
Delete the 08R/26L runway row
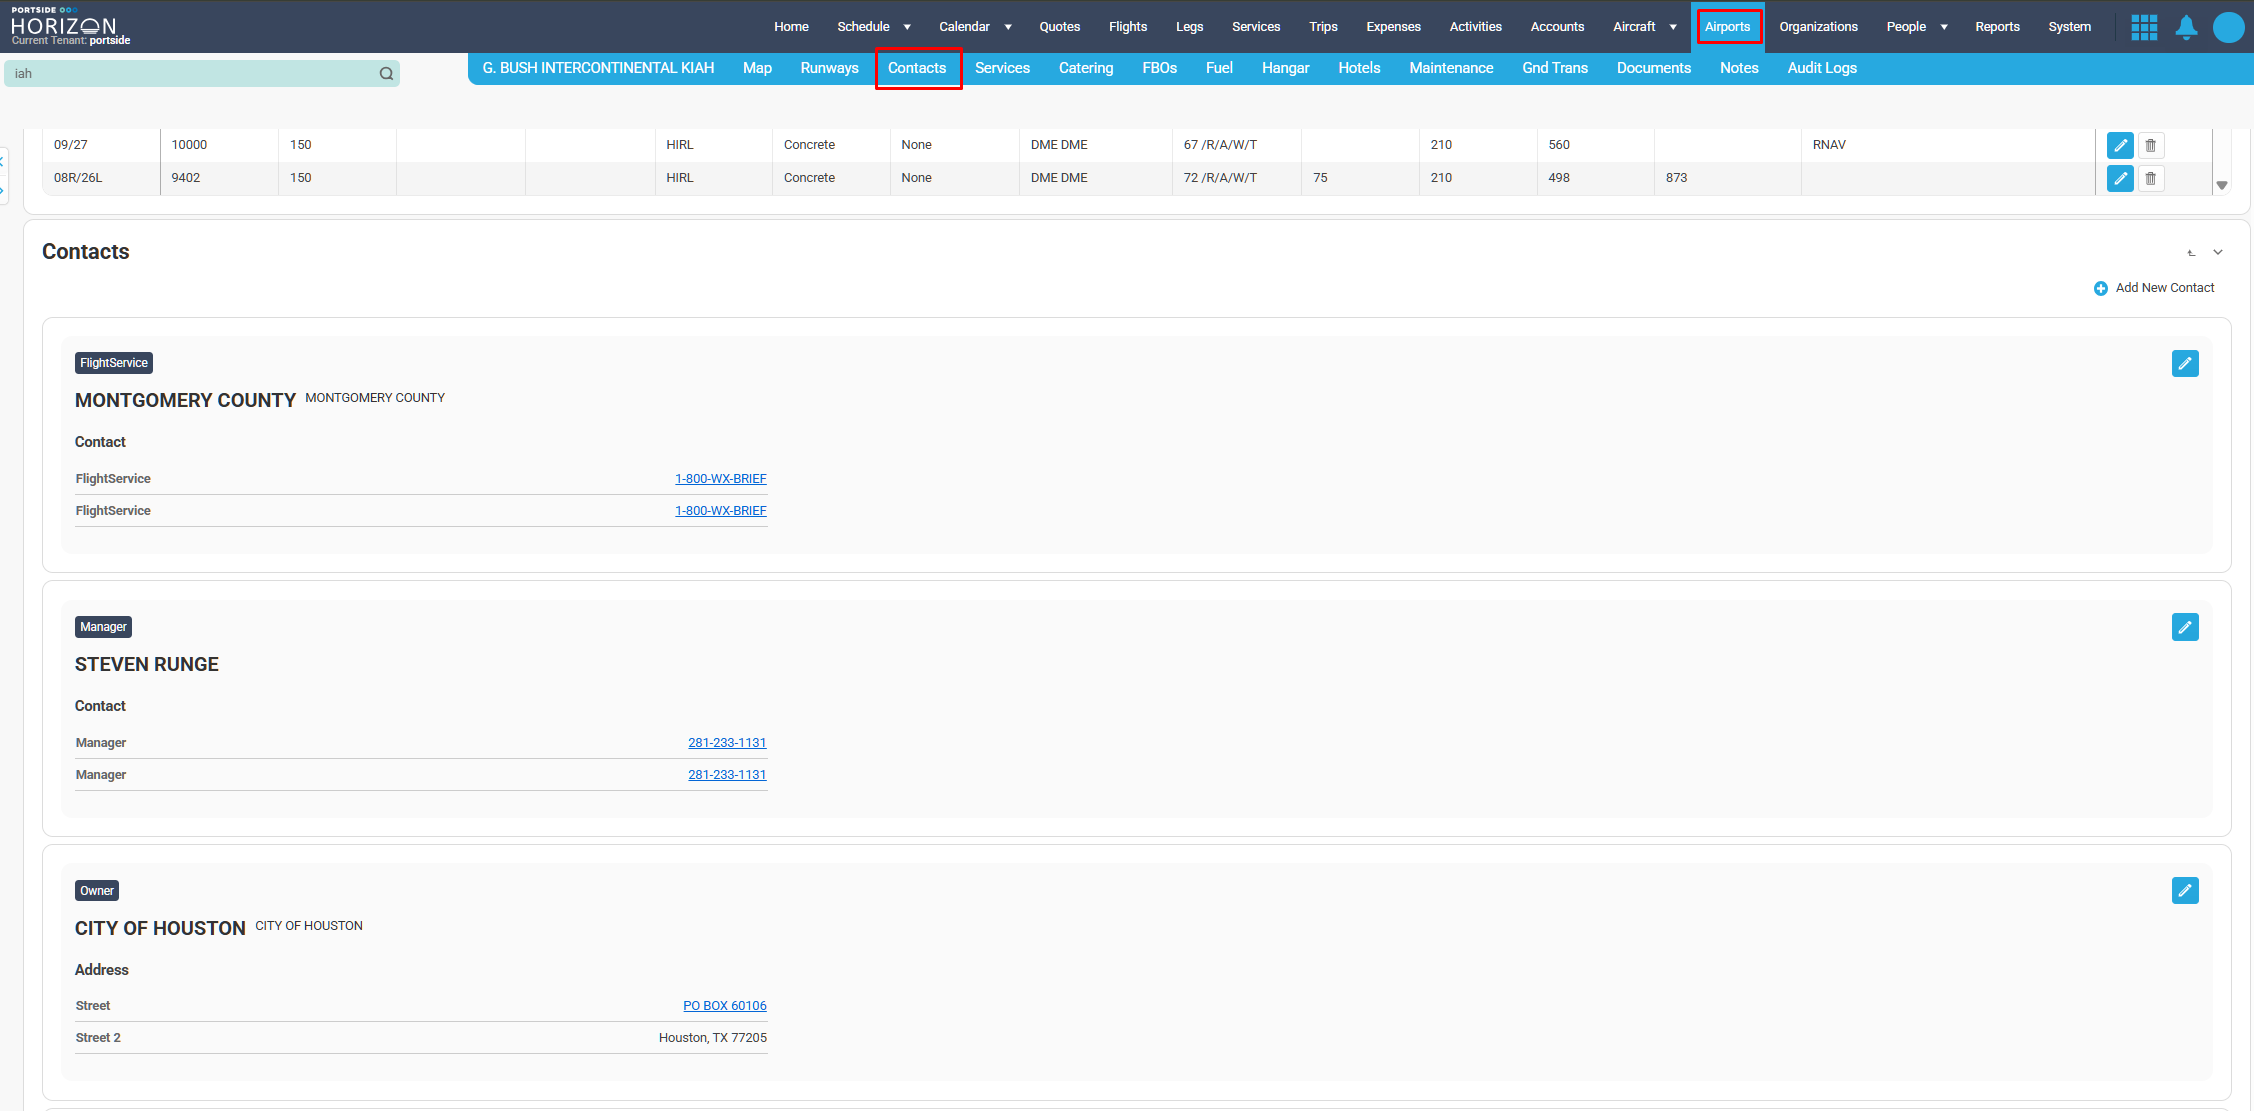[x=2150, y=178]
